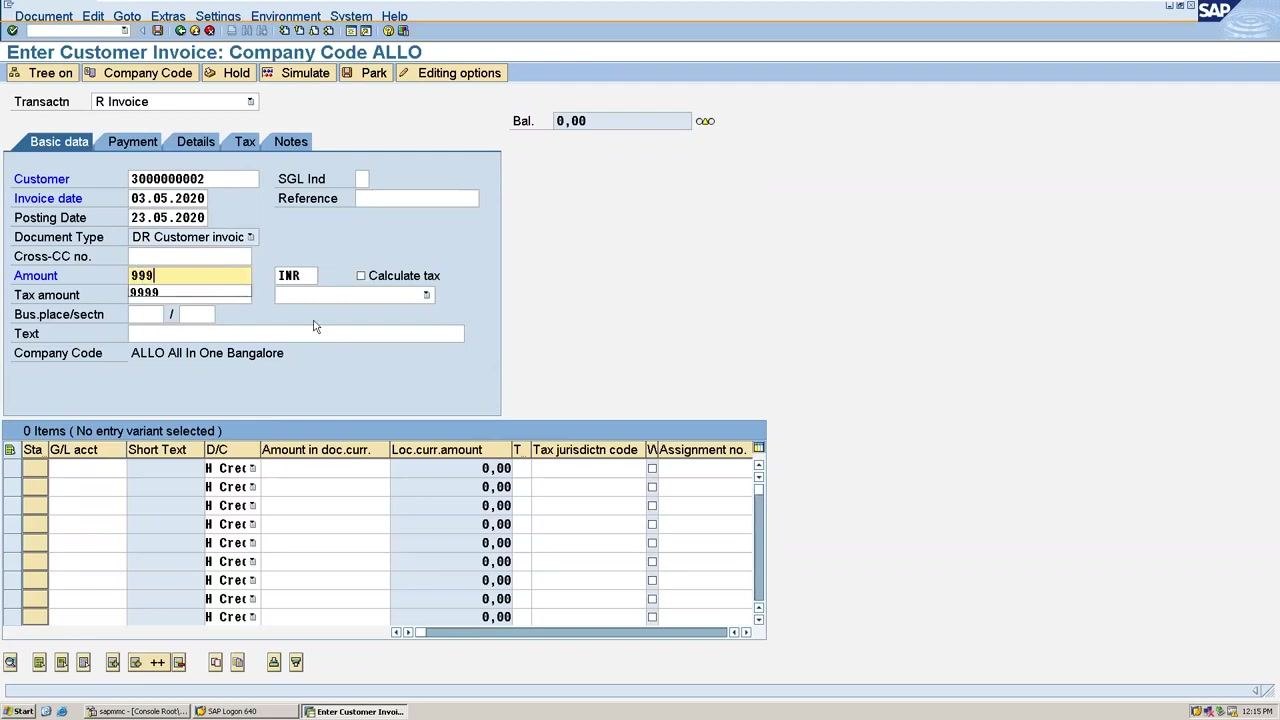
Task: Open the yellow Help question mark icon
Action: [389, 31]
